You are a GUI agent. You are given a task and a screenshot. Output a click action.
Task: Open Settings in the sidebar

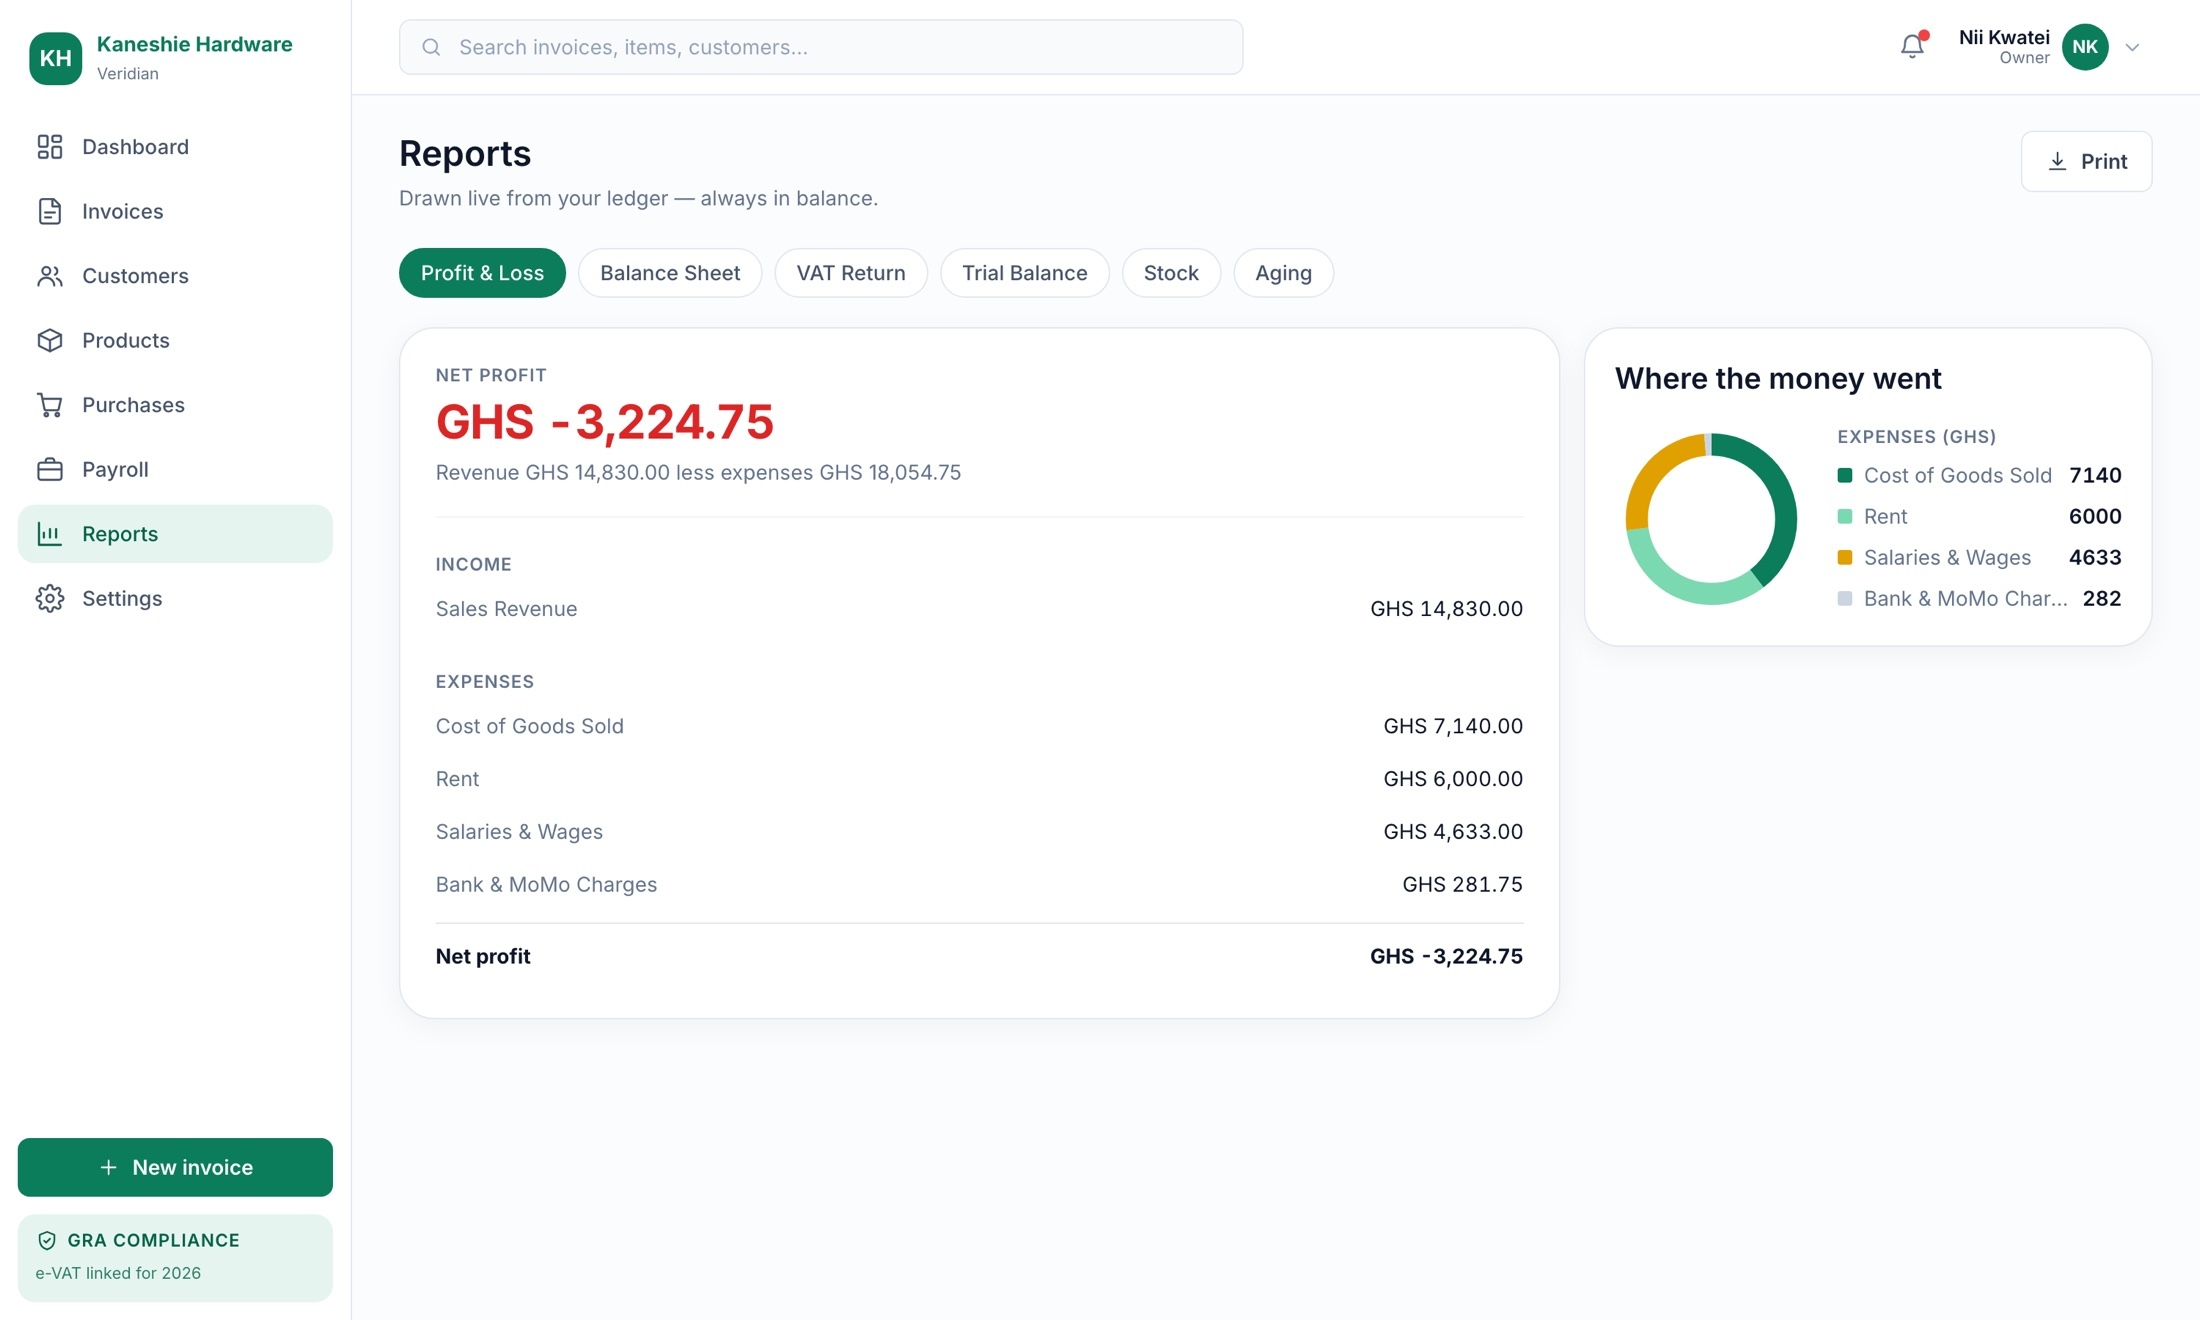click(175, 598)
